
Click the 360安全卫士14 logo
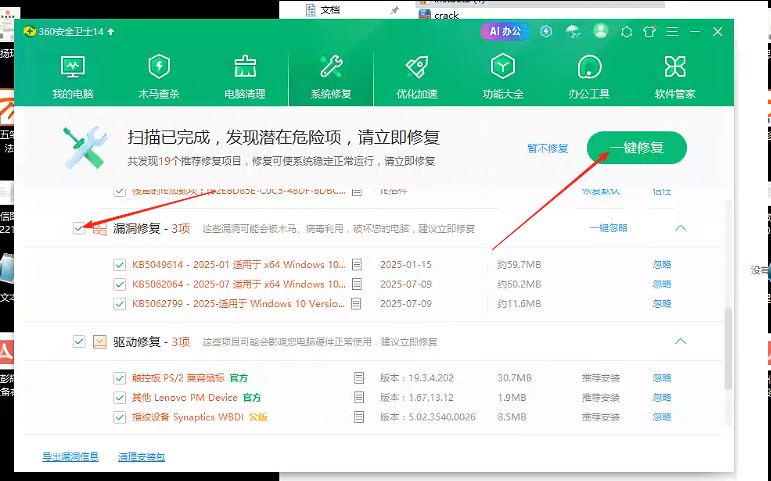[29, 31]
